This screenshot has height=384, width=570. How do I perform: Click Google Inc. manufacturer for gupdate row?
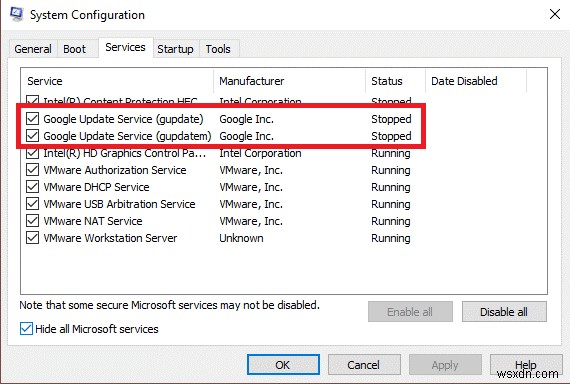click(246, 119)
